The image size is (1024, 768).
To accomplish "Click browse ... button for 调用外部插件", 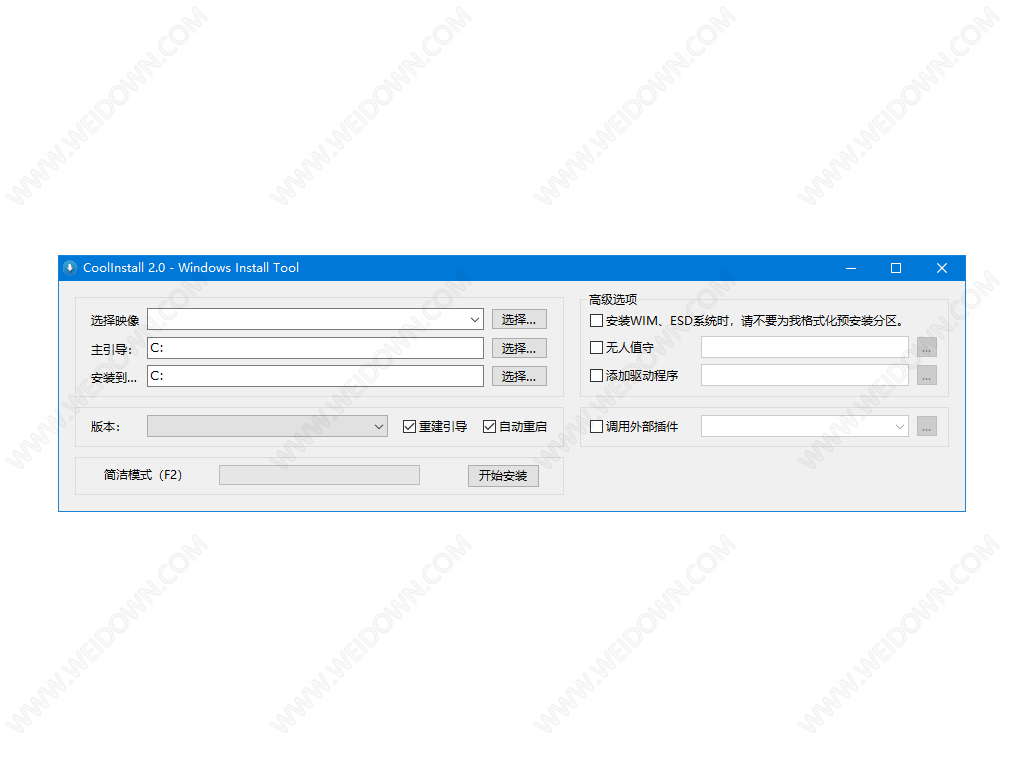I will (x=927, y=426).
